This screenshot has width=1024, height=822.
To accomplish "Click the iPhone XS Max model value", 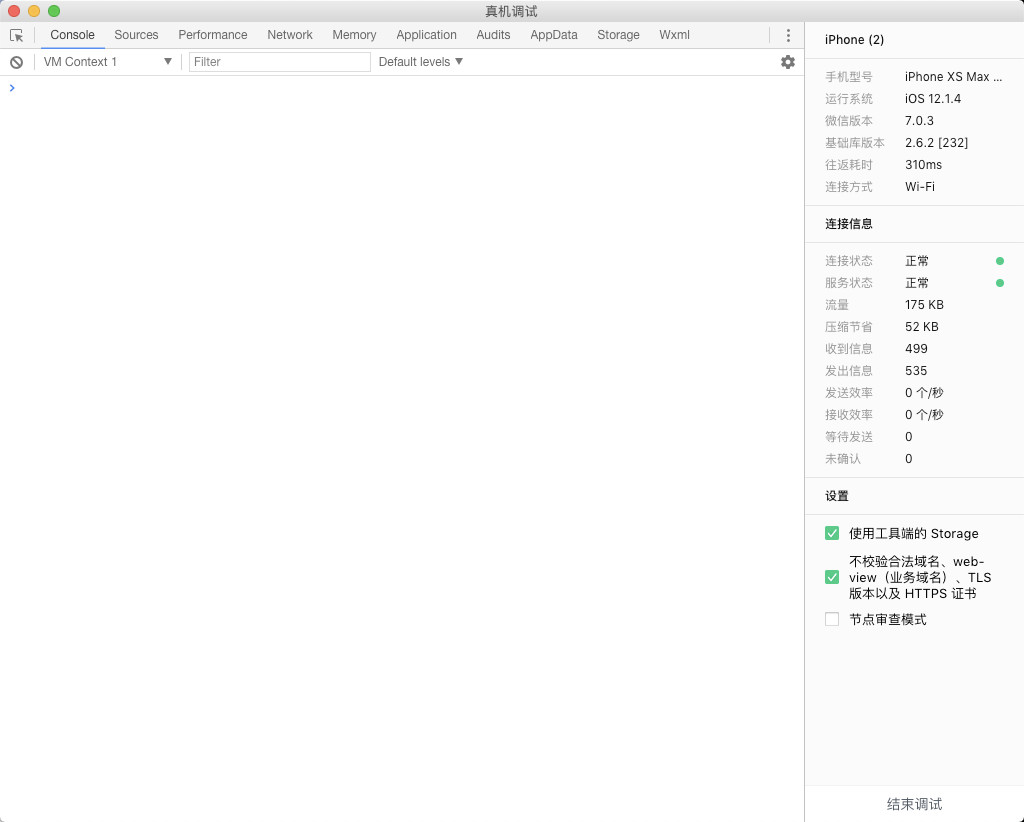I will click(953, 77).
